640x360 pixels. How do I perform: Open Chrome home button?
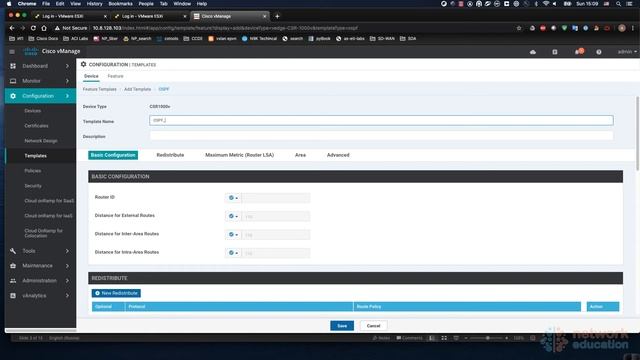[44, 28]
